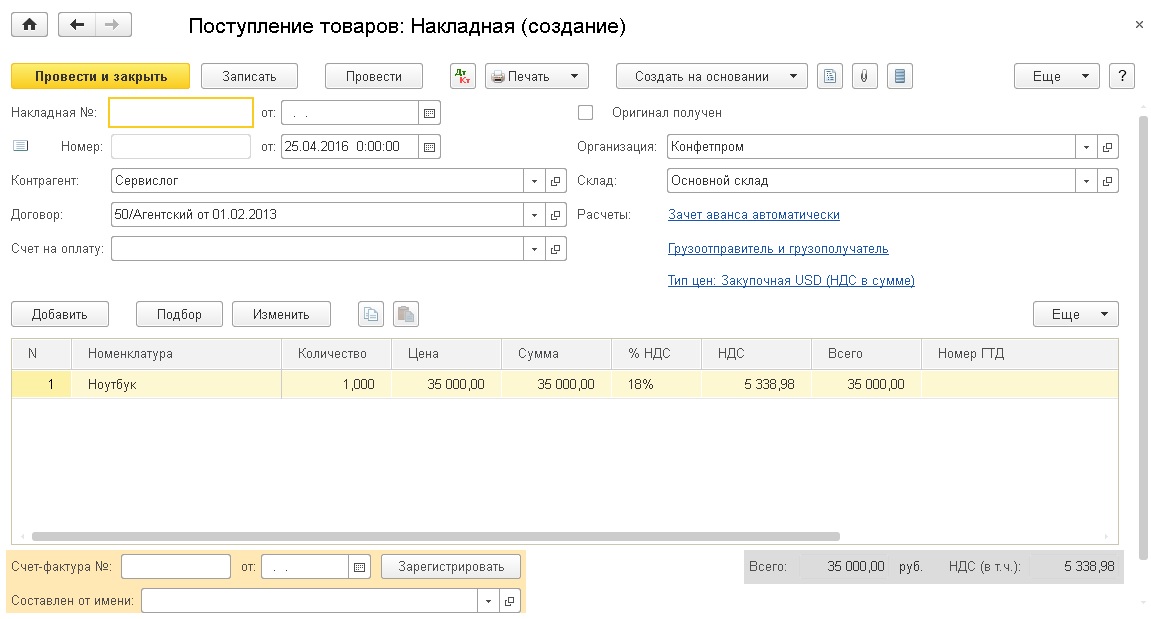Open calendar for Счет-фактура date
1151x619 pixels.
click(360, 567)
